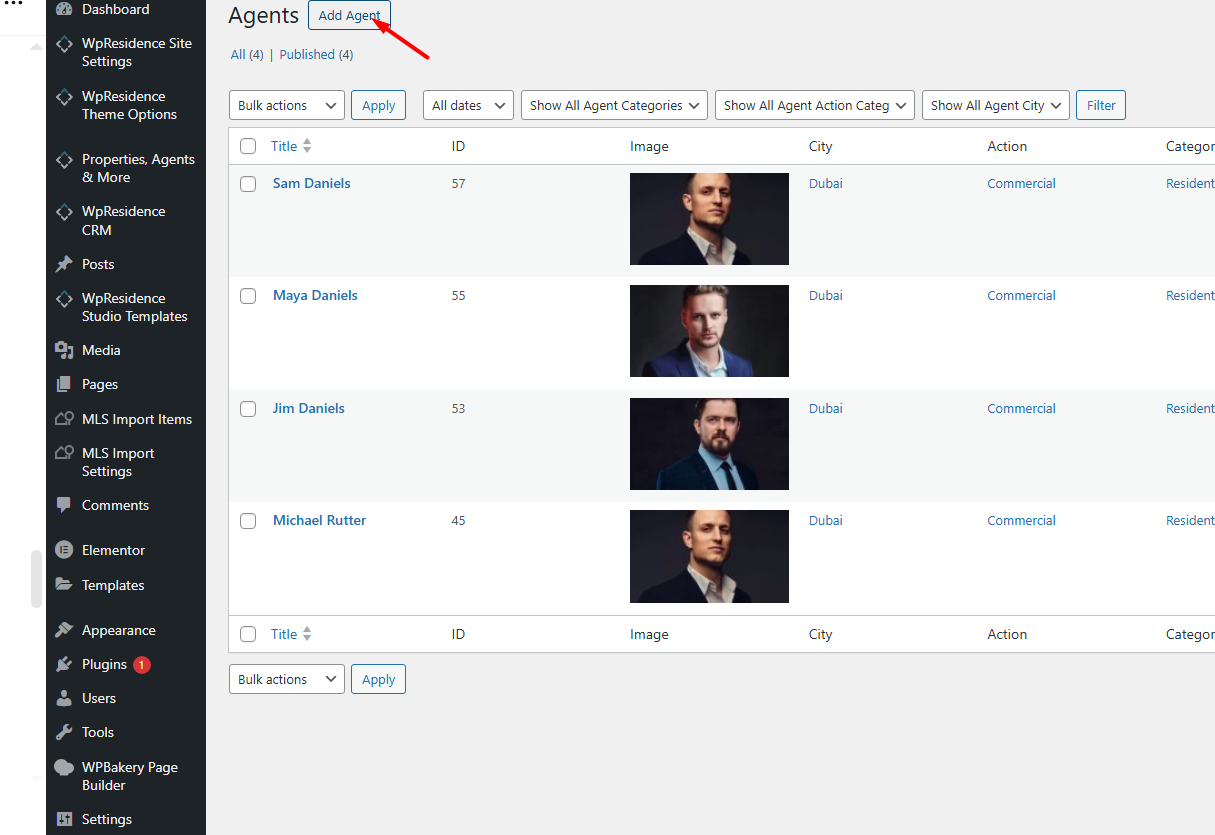Click the Media library icon
This screenshot has height=835, width=1215.
coord(64,350)
